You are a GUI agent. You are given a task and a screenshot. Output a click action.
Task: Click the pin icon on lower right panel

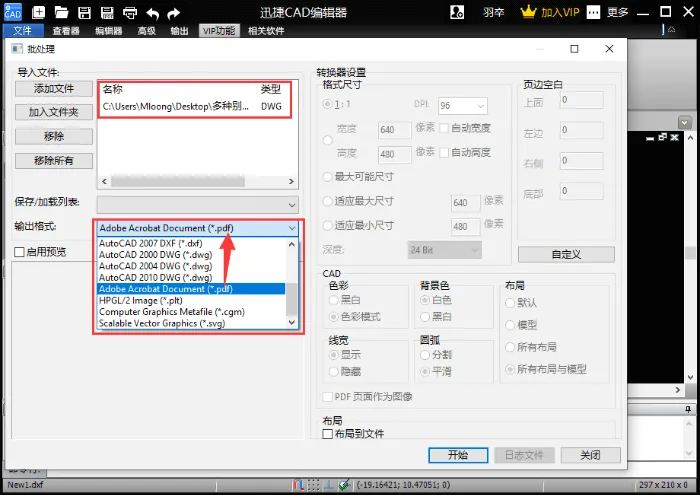[x=688, y=409]
